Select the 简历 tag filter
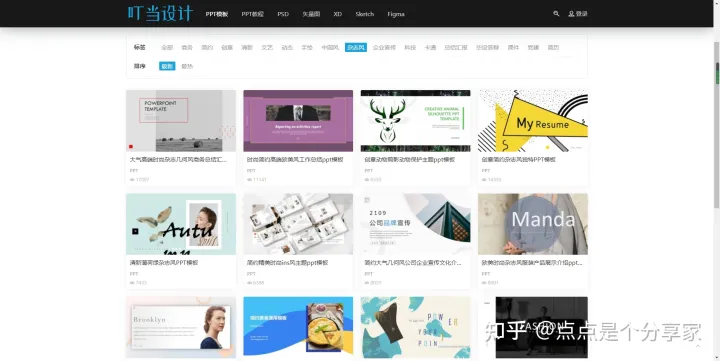 pyautogui.click(x=553, y=47)
